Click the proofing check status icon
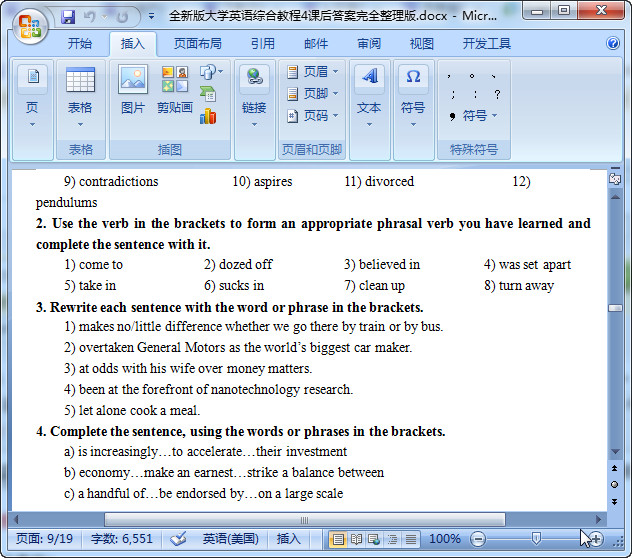 click(x=178, y=539)
